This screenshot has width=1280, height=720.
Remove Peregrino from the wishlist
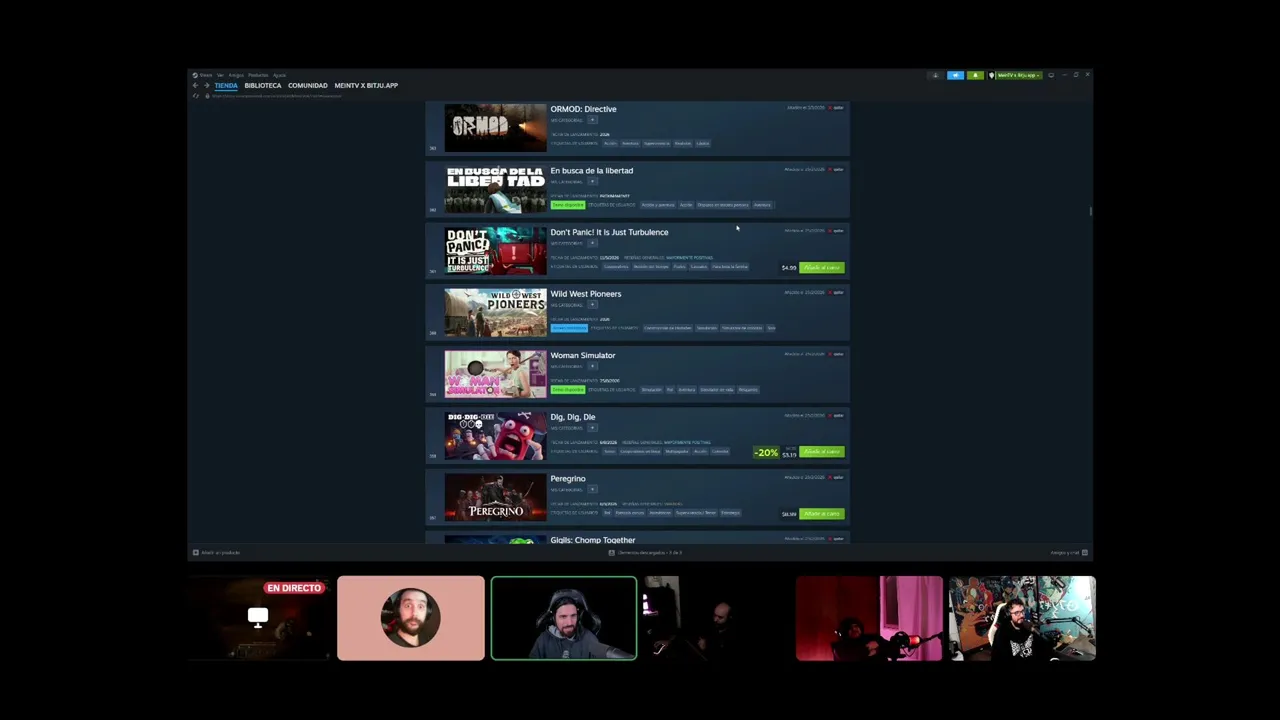click(x=836, y=478)
